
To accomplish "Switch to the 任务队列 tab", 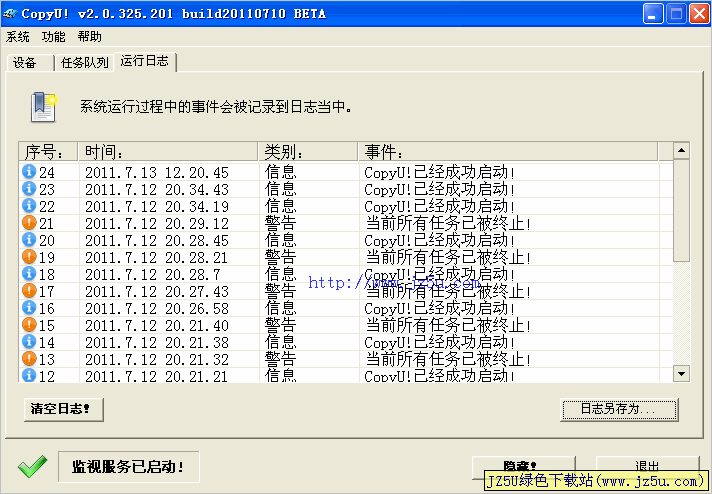I will (84, 63).
